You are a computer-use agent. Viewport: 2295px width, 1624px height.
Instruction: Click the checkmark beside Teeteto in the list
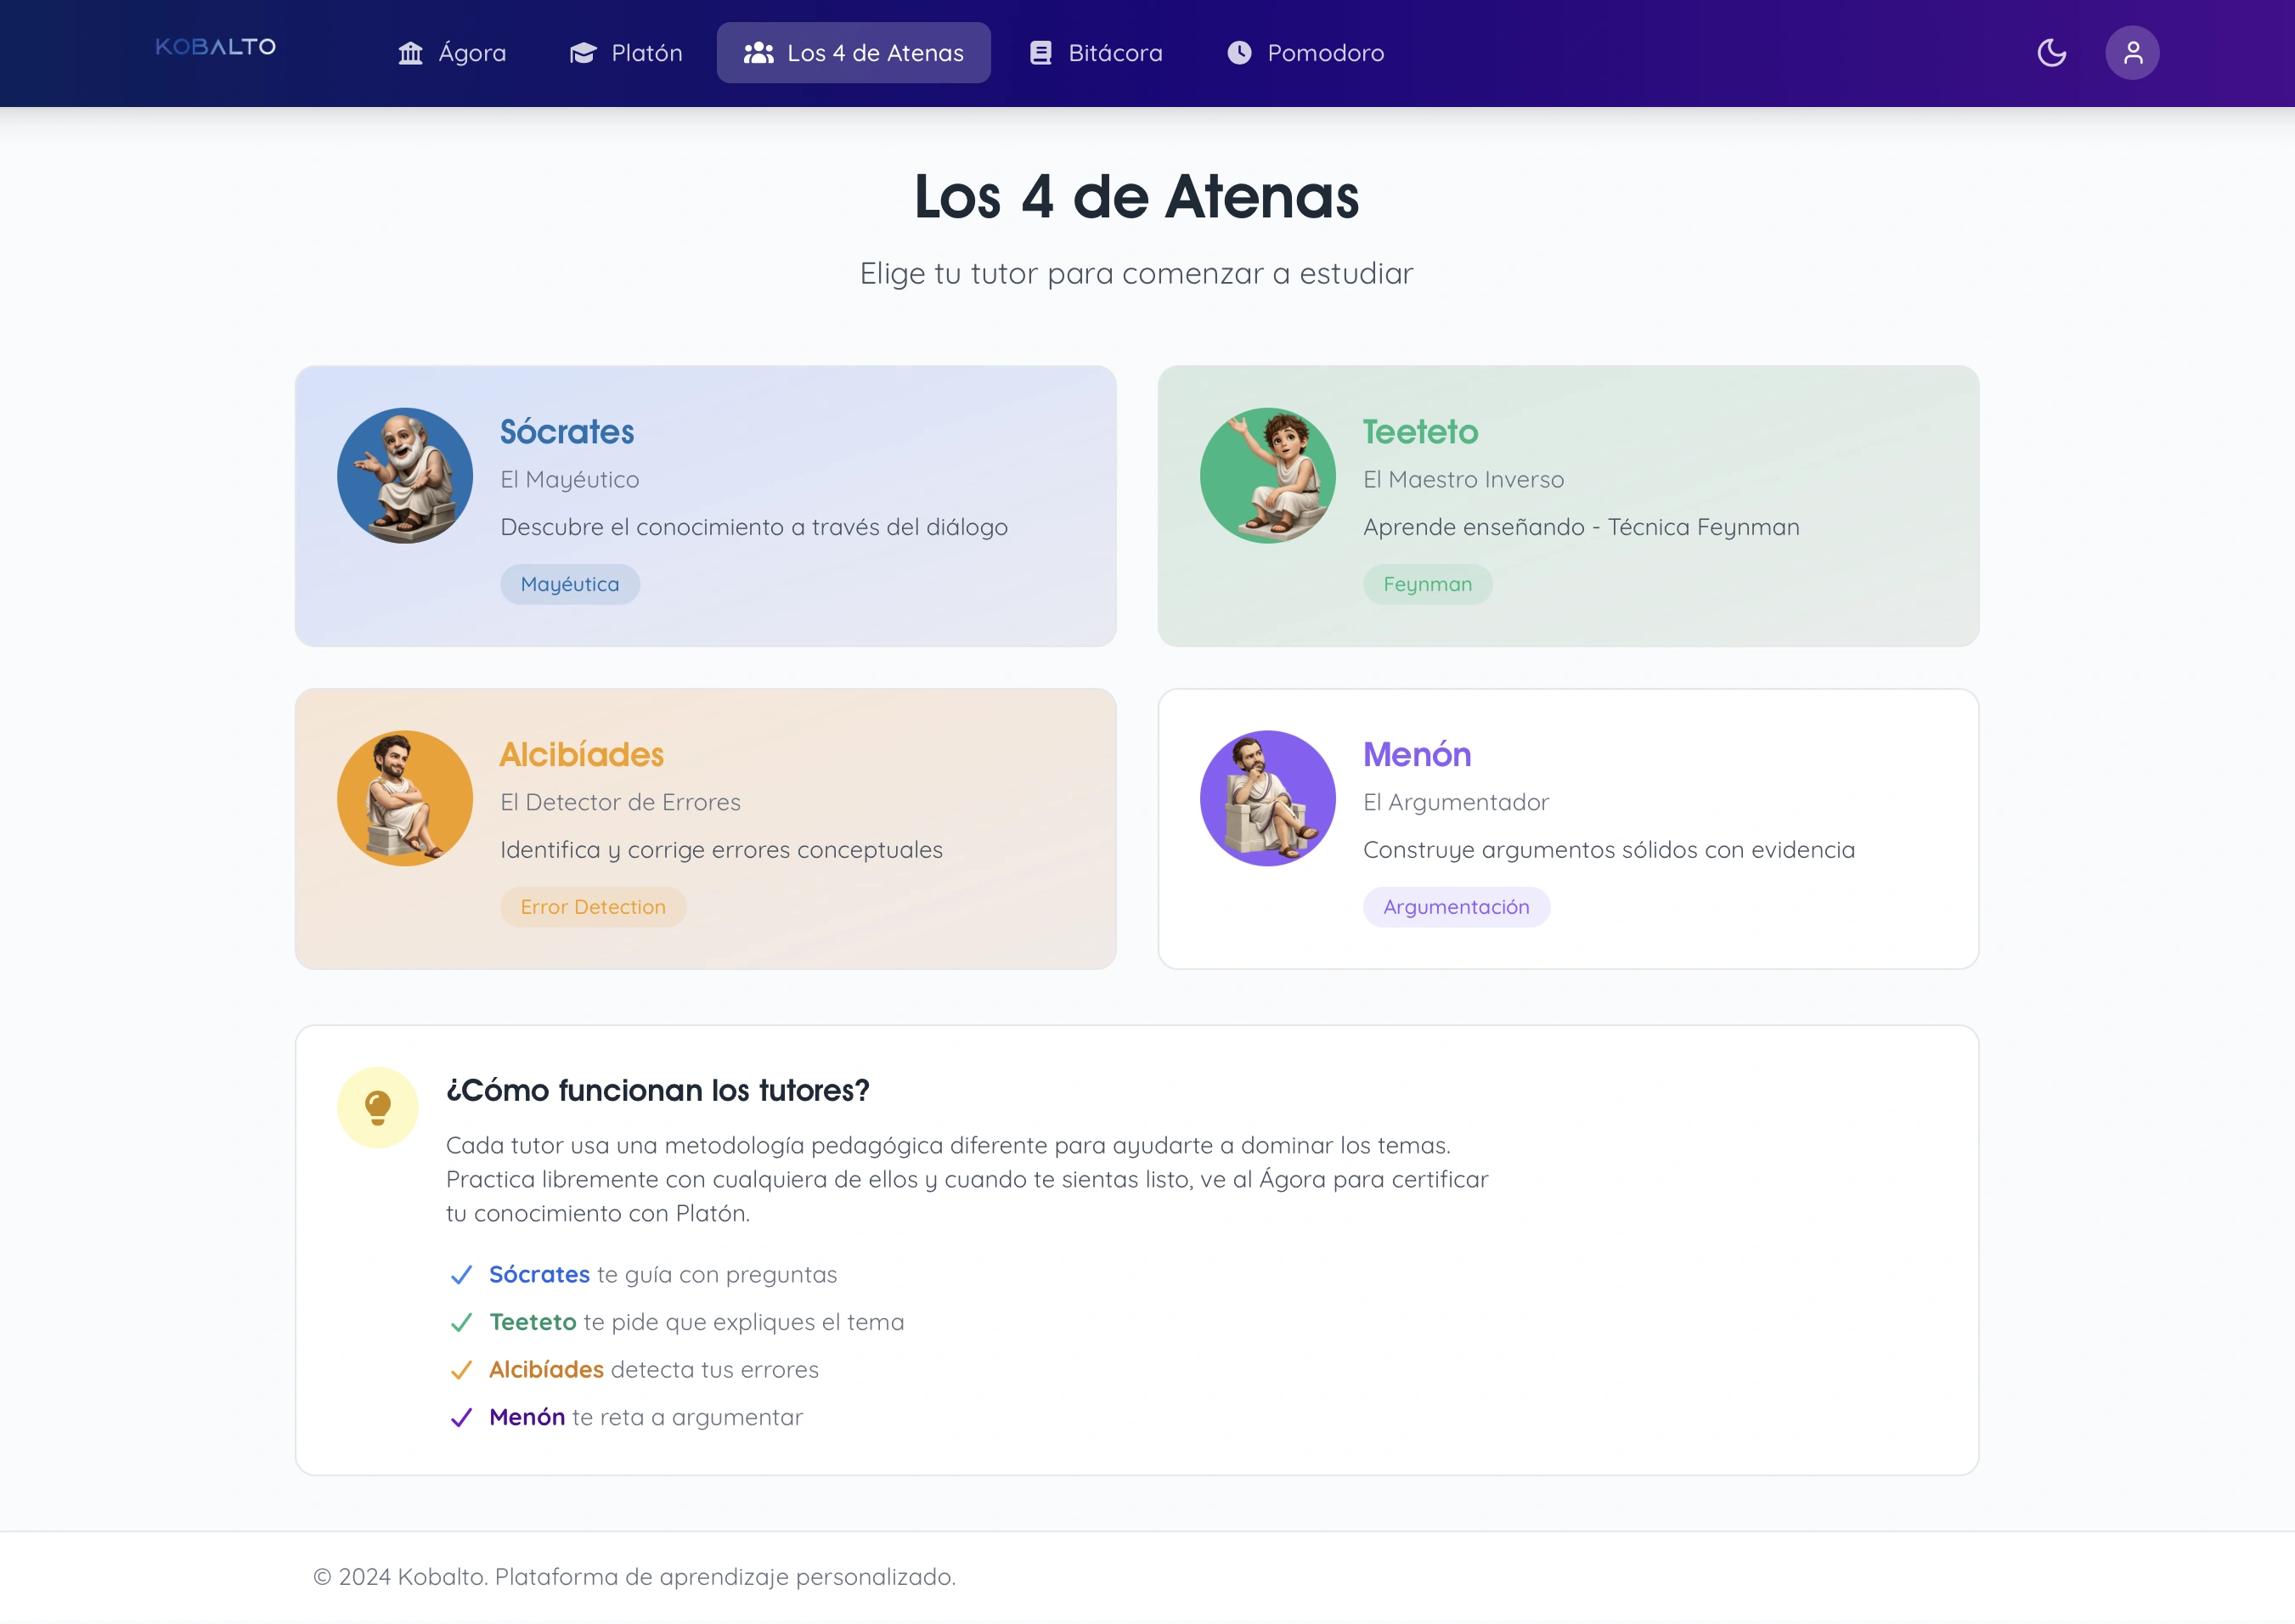point(462,1321)
